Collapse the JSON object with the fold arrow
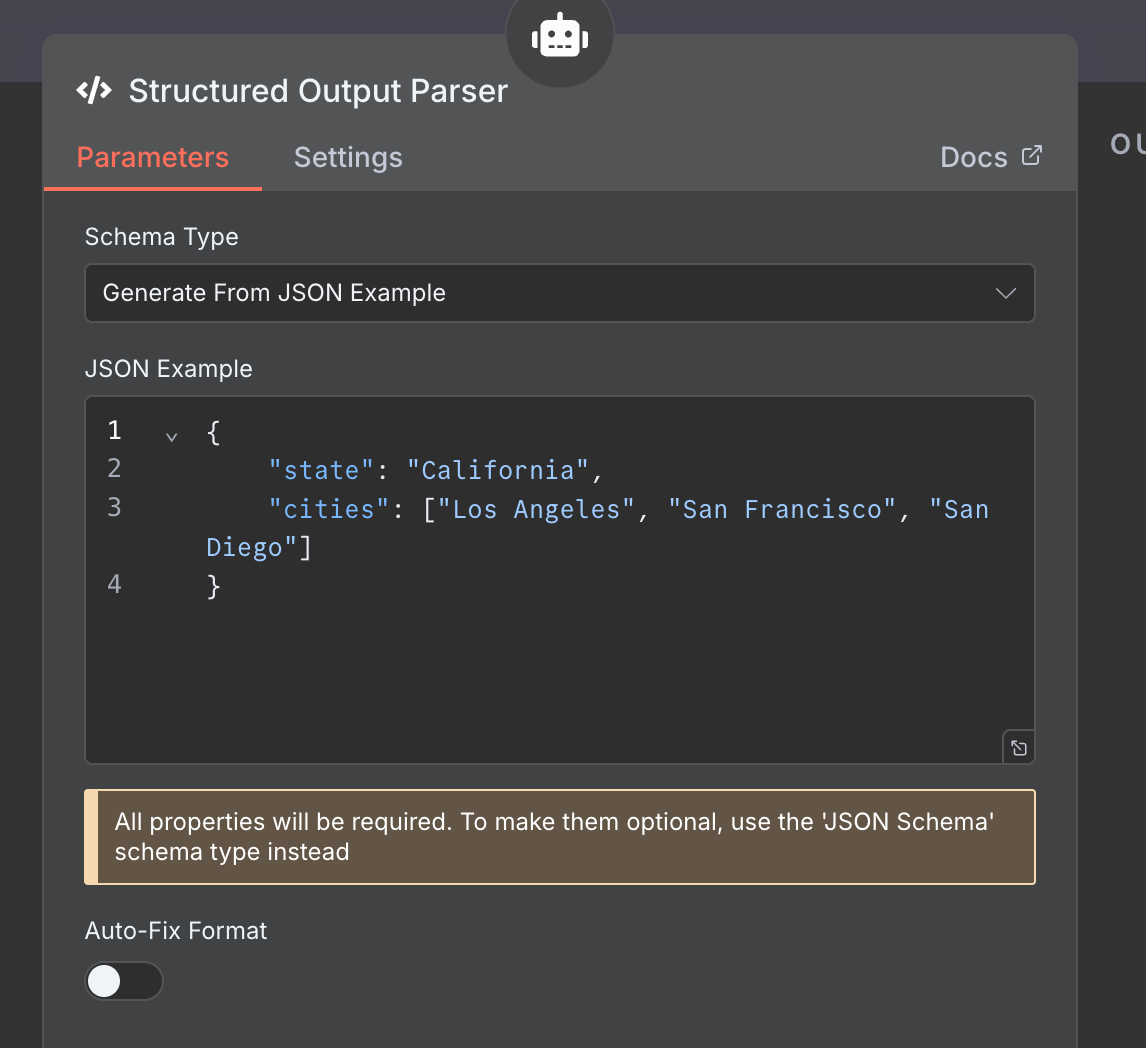Image resolution: width=1146 pixels, height=1048 pixels. (171, 436)
